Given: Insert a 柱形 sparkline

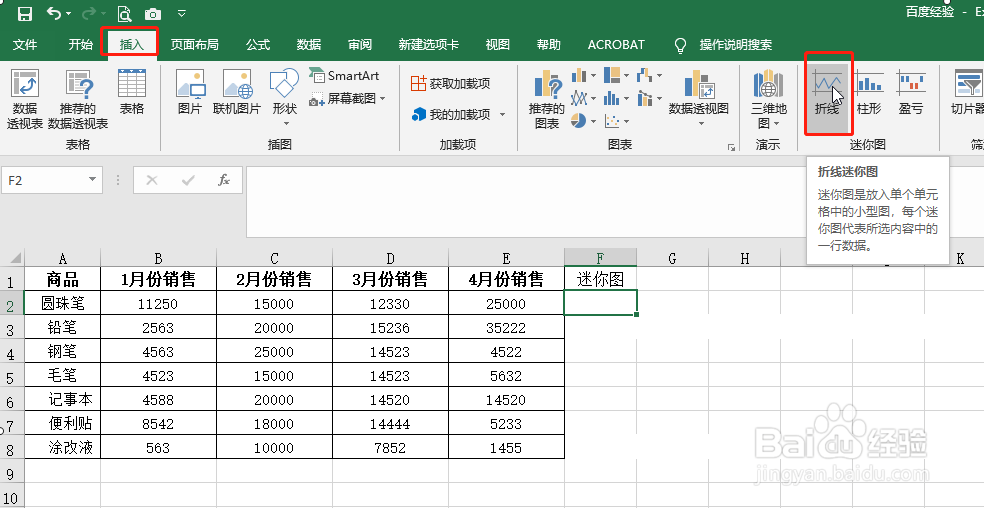Looking at the screenshot, I should (x=869, y=92).
